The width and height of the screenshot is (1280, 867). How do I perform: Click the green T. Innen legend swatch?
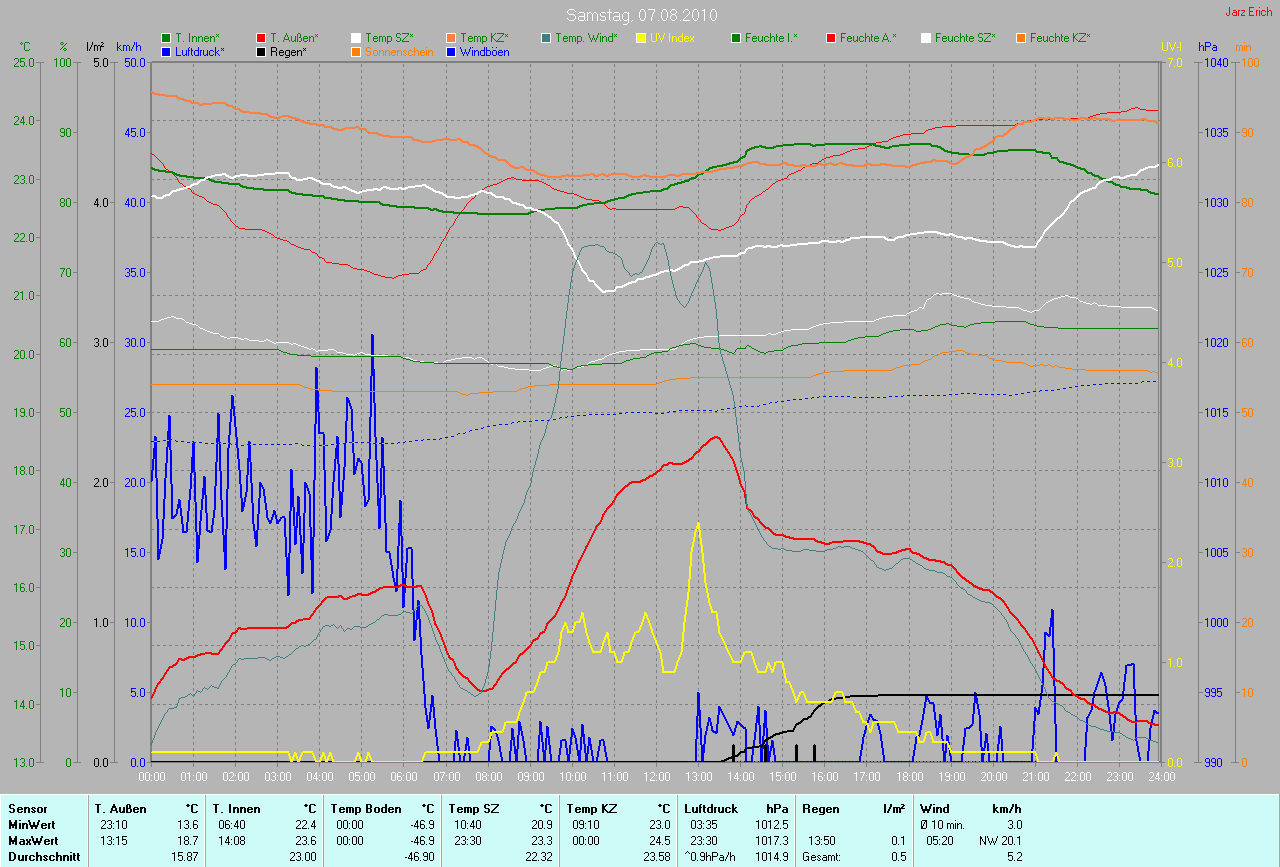pyautogui.click(x=166, y=38)
